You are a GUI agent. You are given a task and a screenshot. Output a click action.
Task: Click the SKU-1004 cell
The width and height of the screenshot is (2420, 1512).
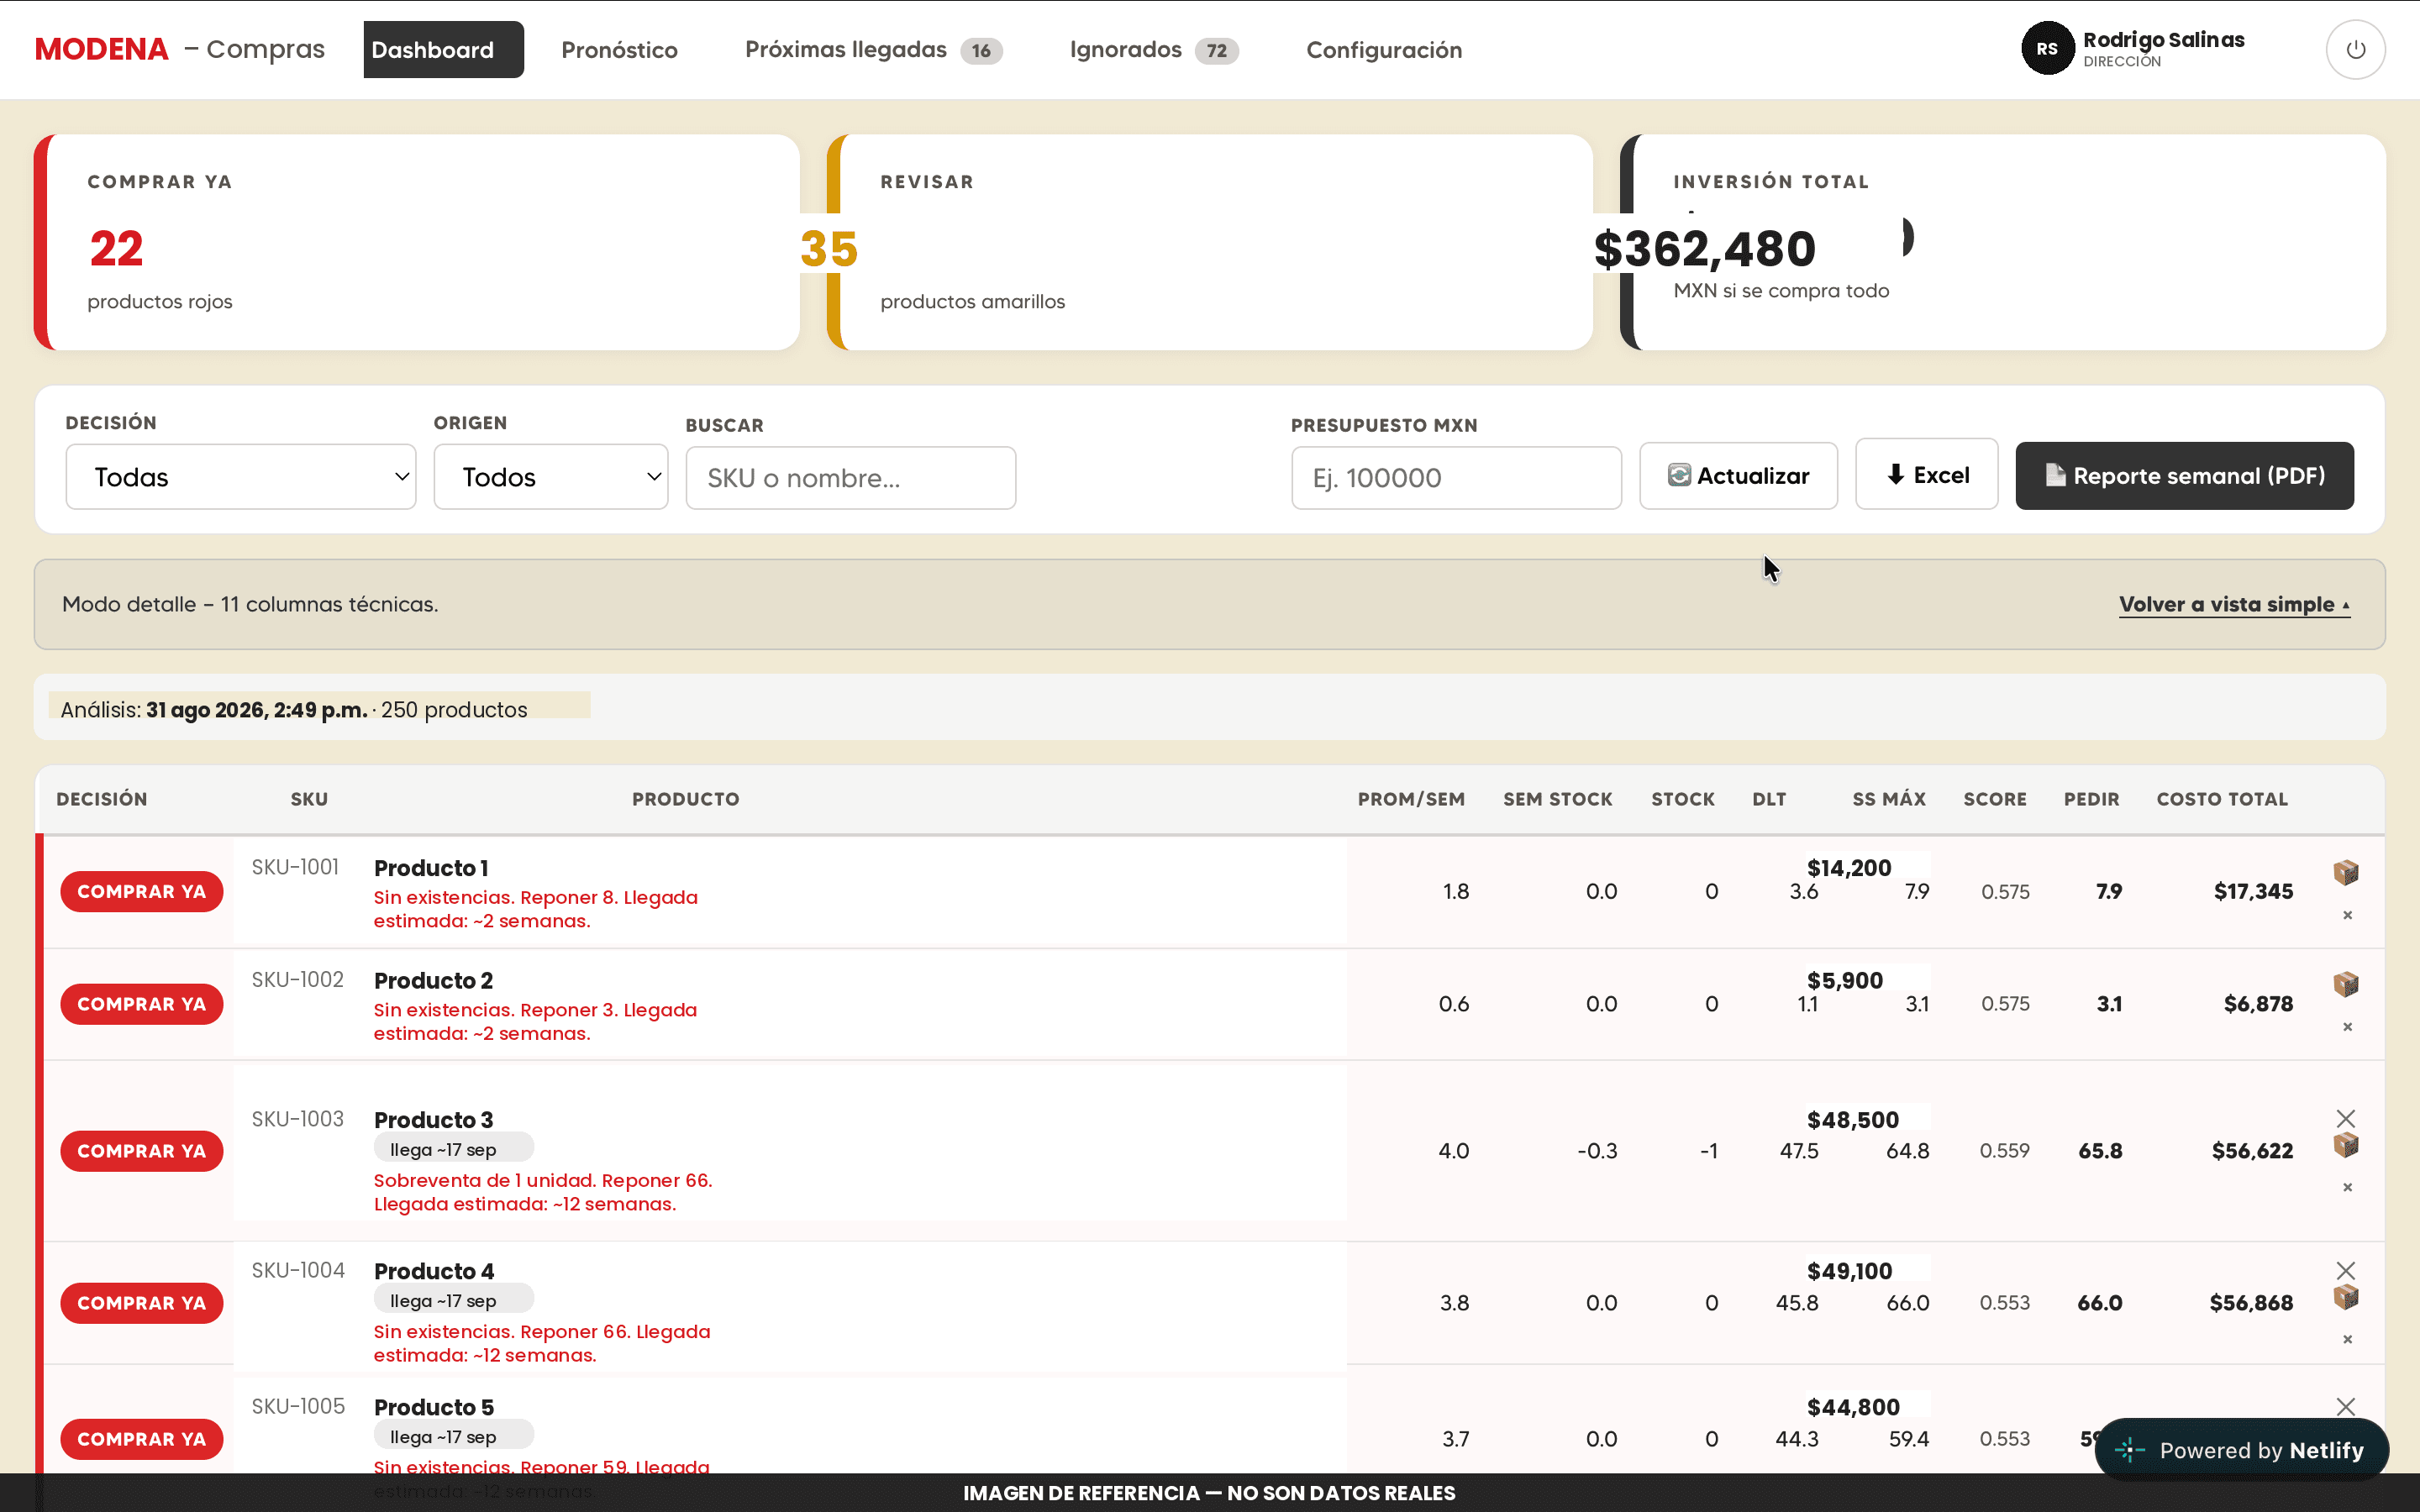(298, 1270)
